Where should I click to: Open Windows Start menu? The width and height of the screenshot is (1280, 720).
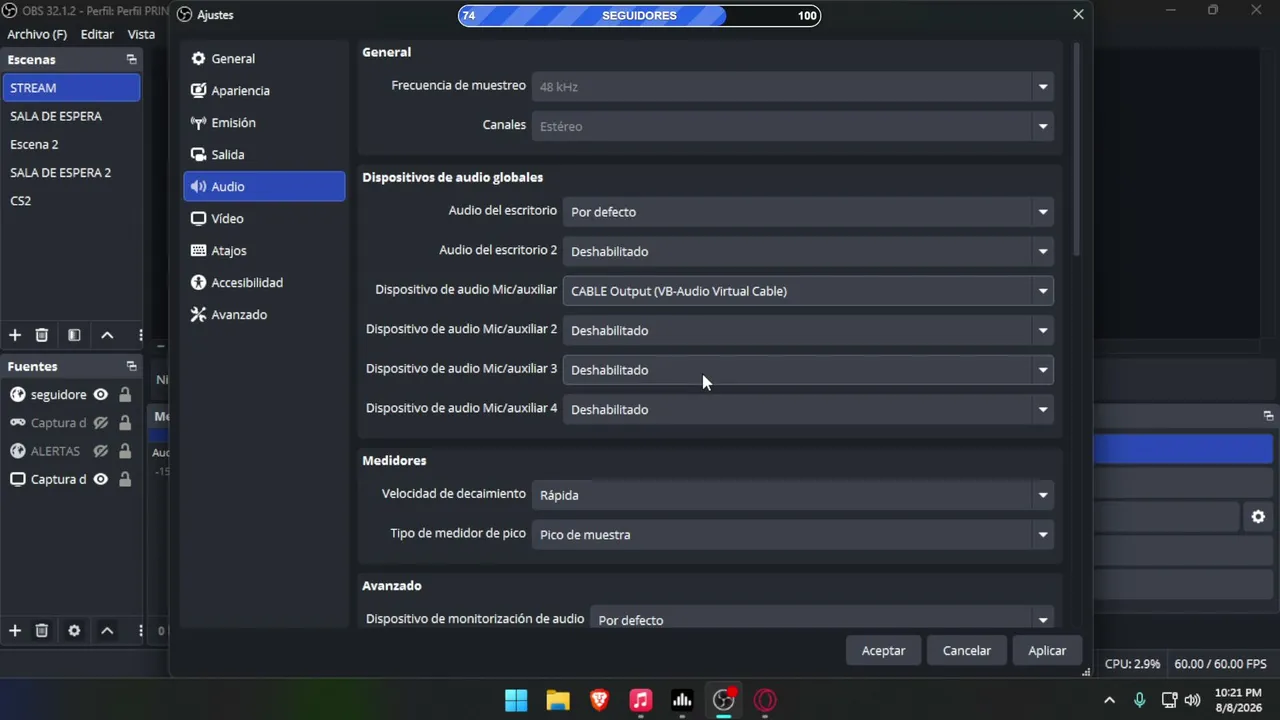[516, 700]
